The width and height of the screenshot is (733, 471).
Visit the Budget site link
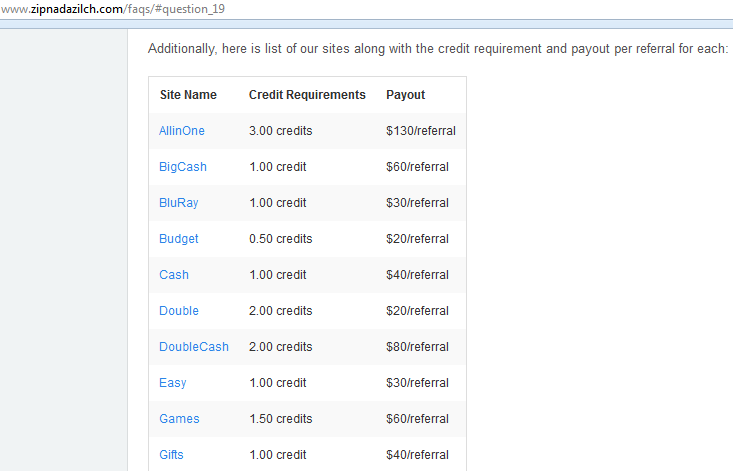[179, 239]
